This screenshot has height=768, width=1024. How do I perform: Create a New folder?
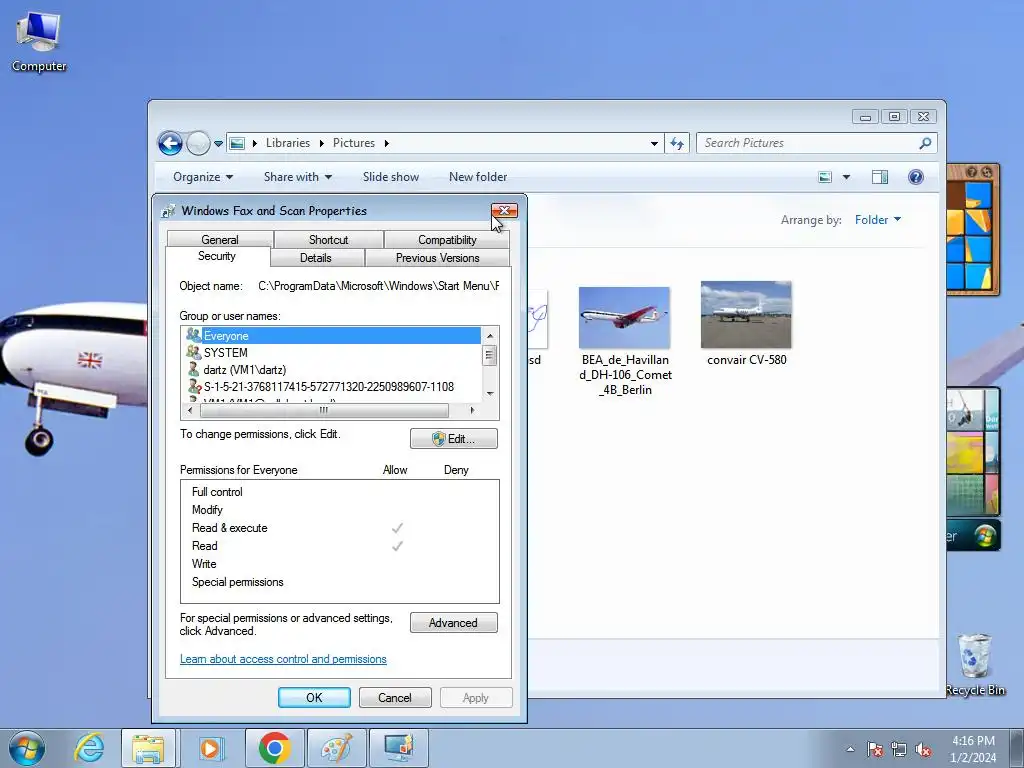pyautogui.click(x=478, y=177)
